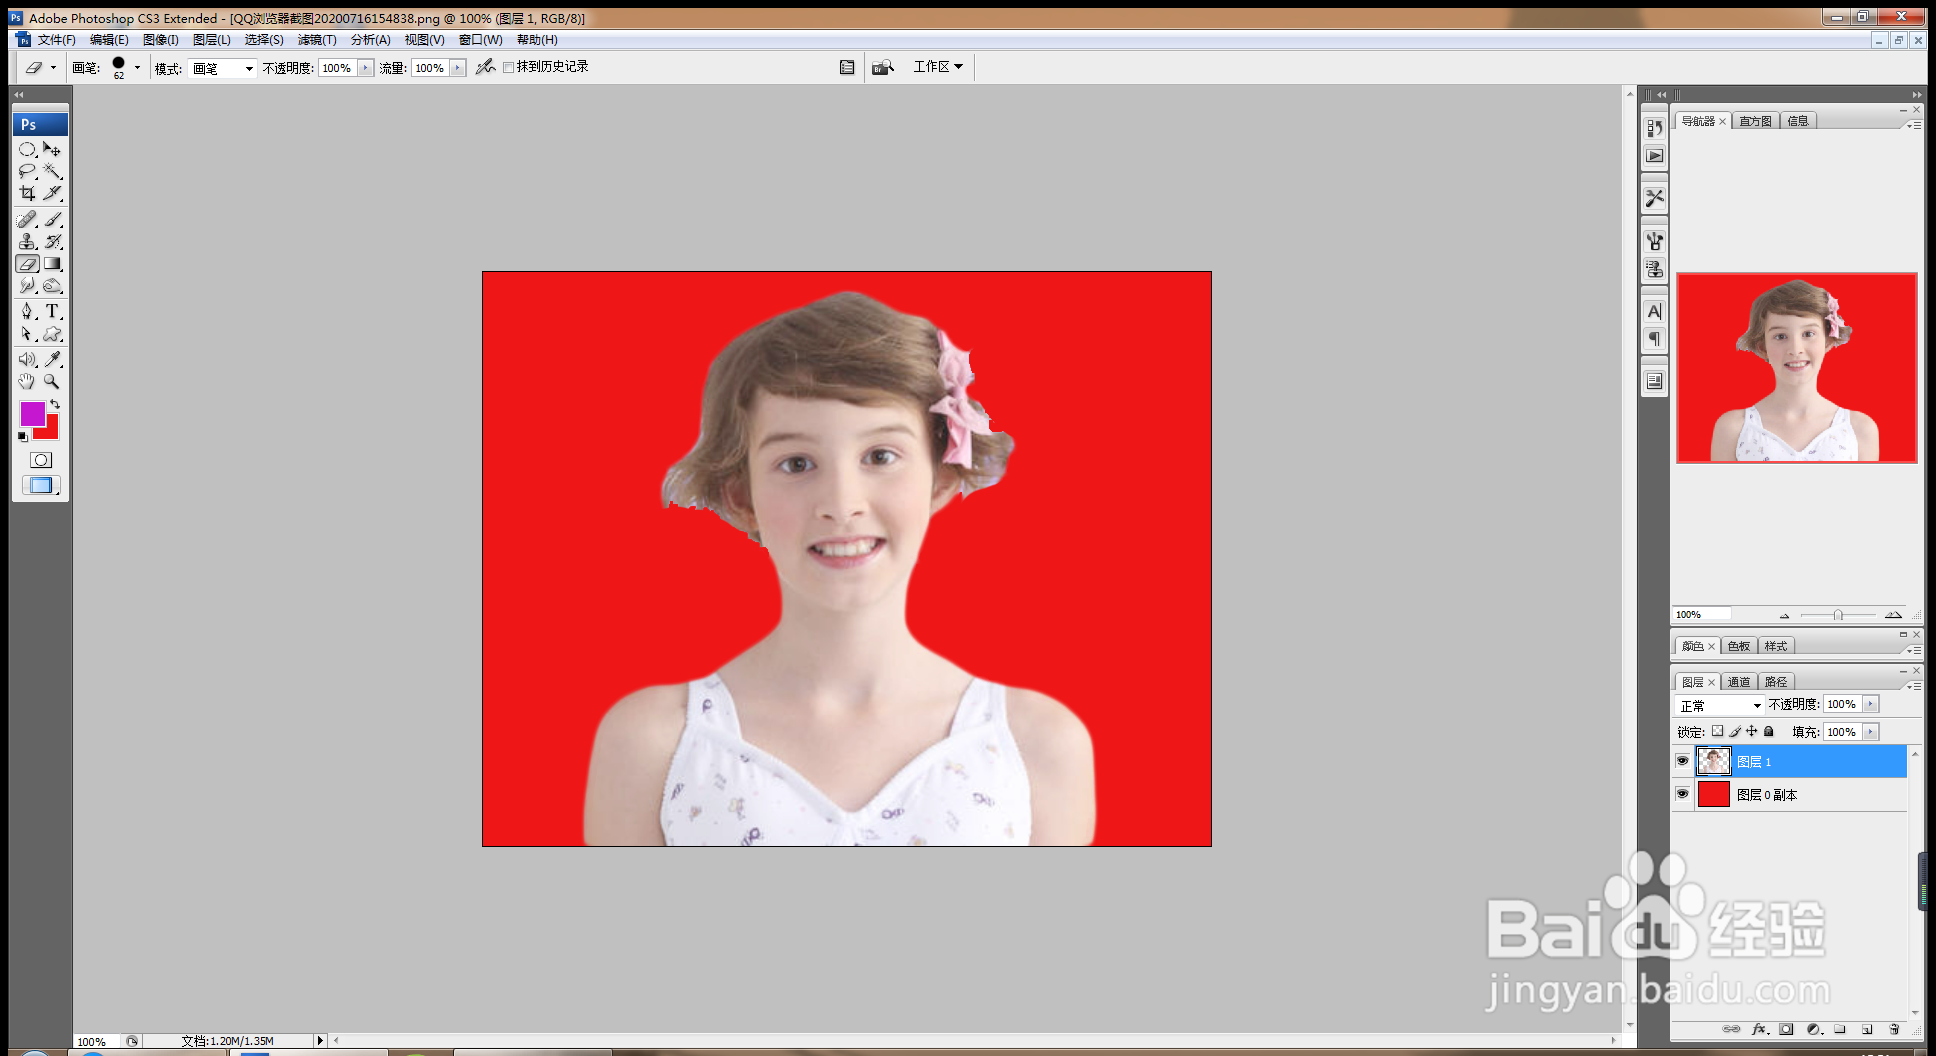Select the Horizontal Type tool

pos(53,312)
